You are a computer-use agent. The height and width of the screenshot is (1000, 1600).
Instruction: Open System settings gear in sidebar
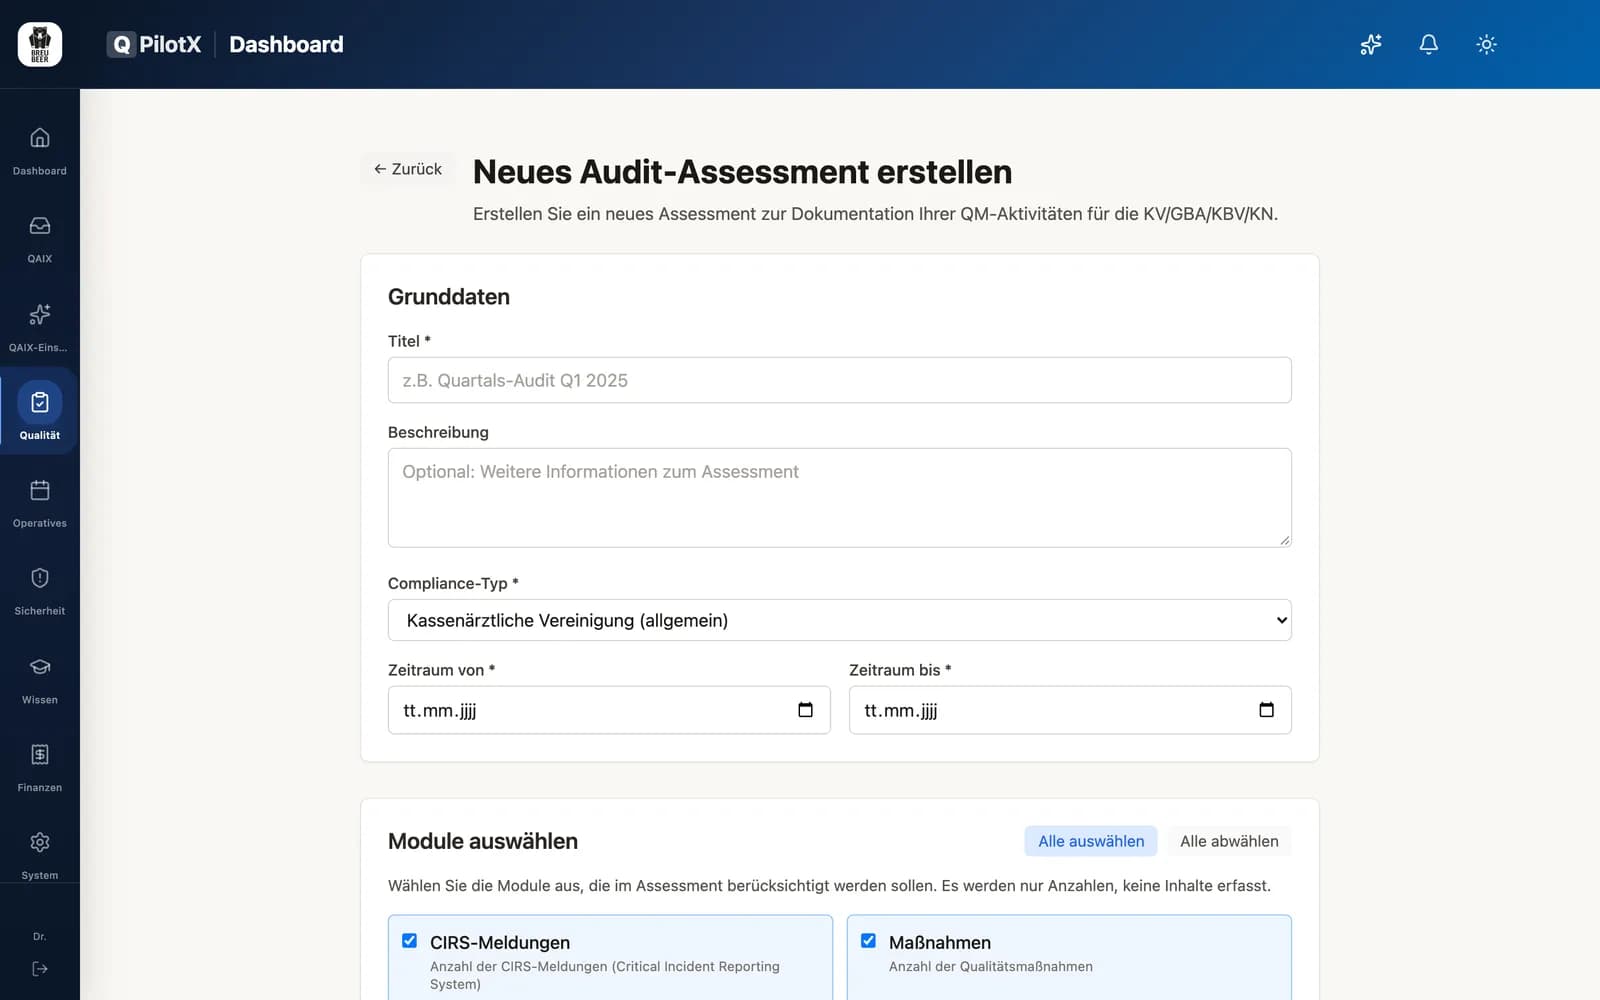(40, 855)
